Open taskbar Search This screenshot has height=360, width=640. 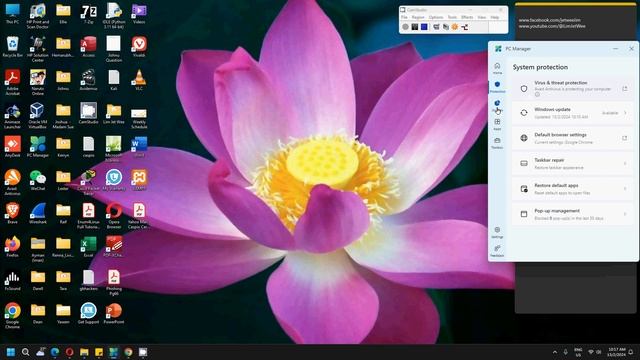click(25, 352)
